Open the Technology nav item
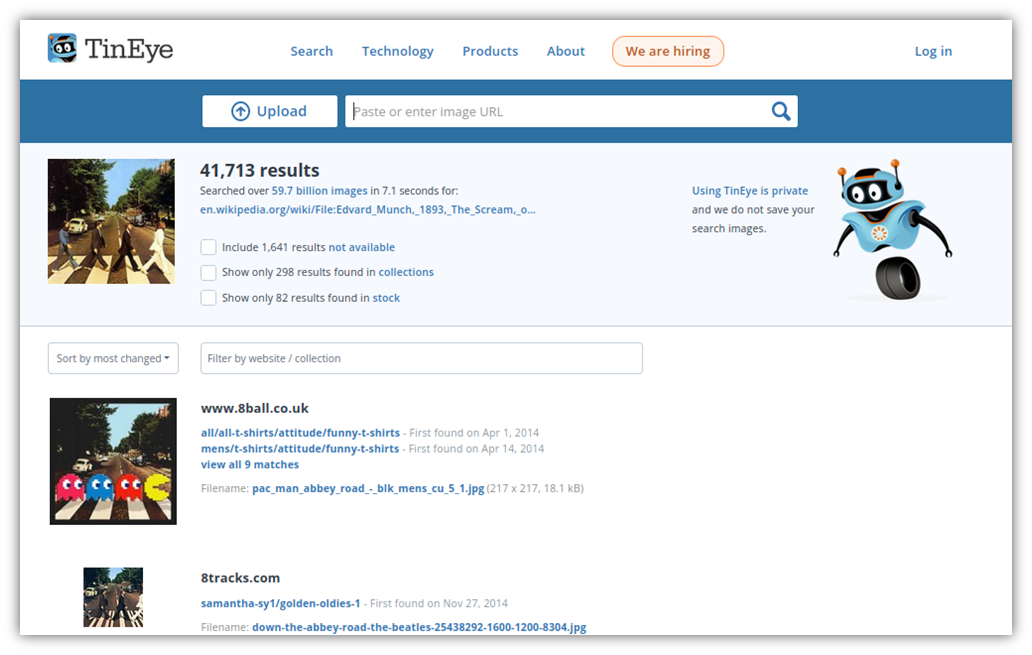This screenshot has width=1032, height=655. (x=398, y=51)
